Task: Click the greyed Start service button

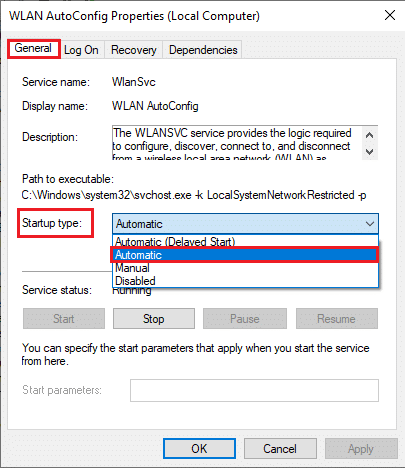Action: click(64, 319)
